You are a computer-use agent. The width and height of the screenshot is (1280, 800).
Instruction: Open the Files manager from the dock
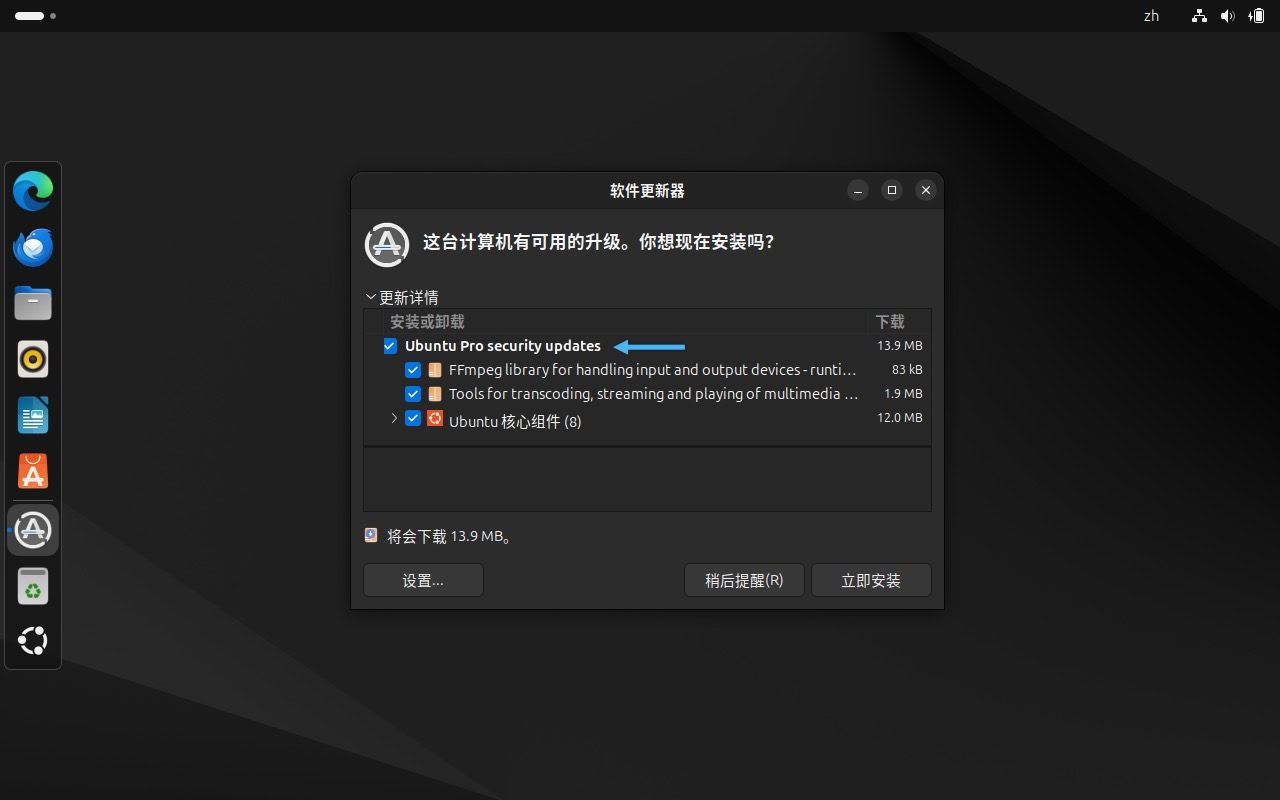(x=33, y=302)
